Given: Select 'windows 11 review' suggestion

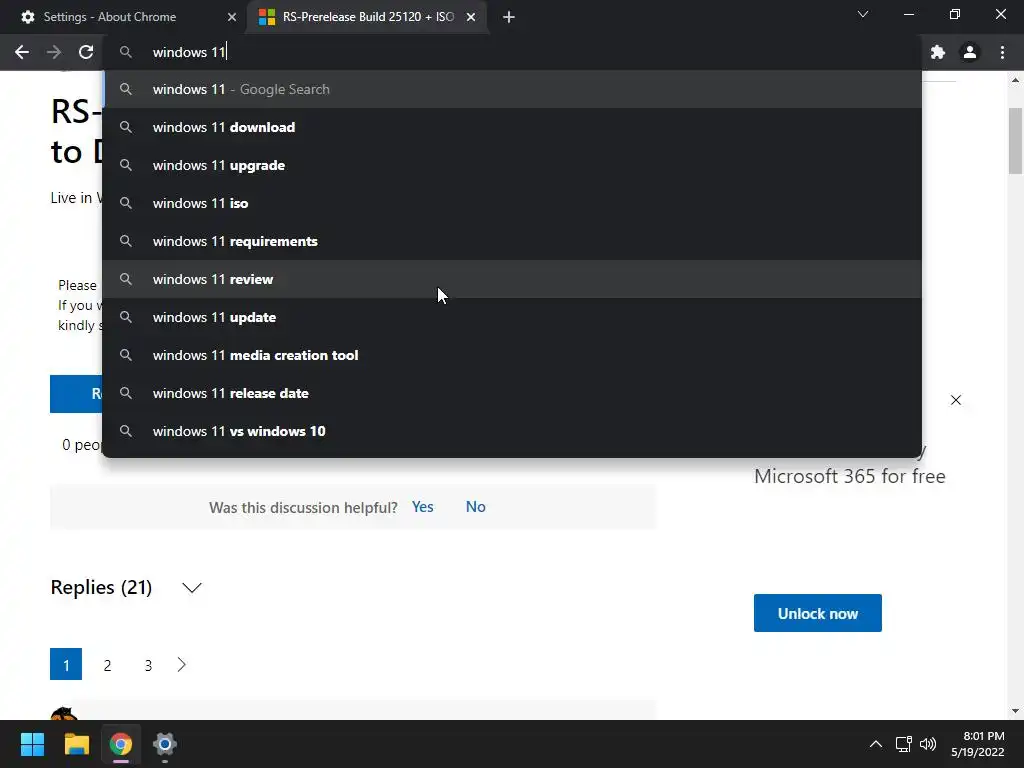Looking at the screenshot, I should point(512,279).
